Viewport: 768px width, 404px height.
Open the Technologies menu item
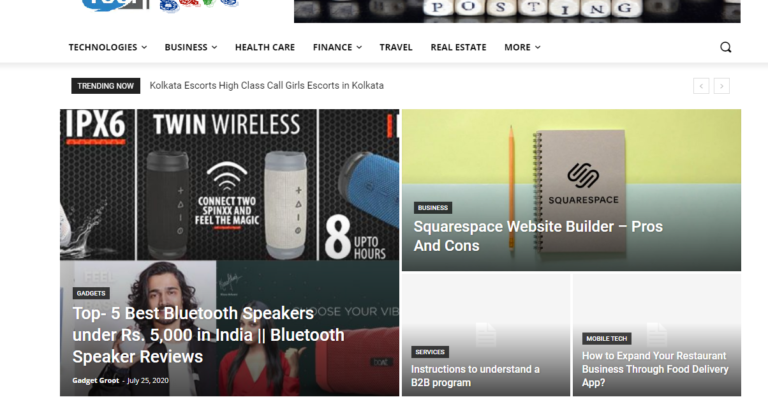[x=103, y=47]
